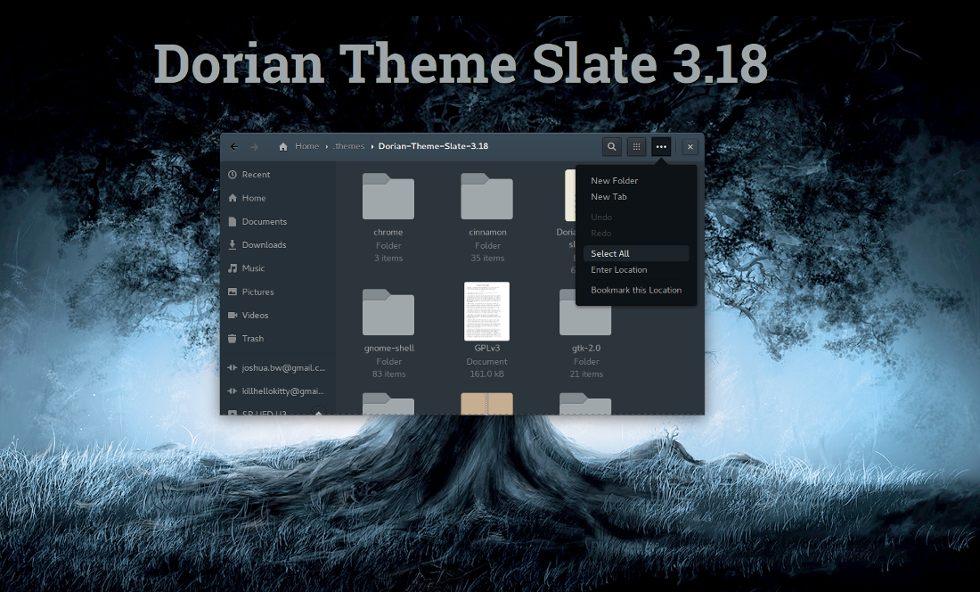Viewport: 980px width, 592px height.
Task: Click the '35 items' count text
Action: coord(488,258)
